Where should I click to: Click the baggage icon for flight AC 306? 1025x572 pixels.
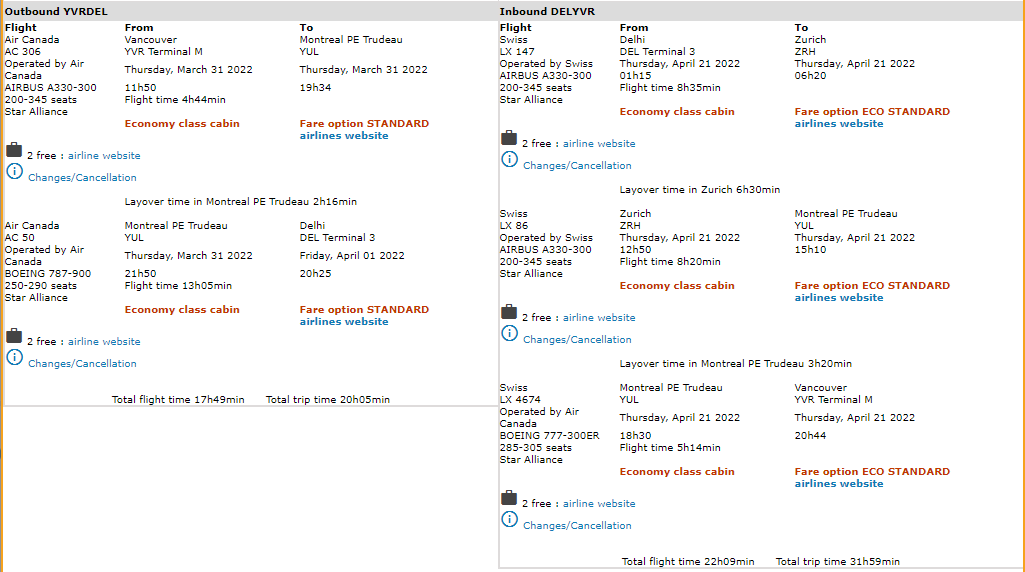click(x=14, y=150)
